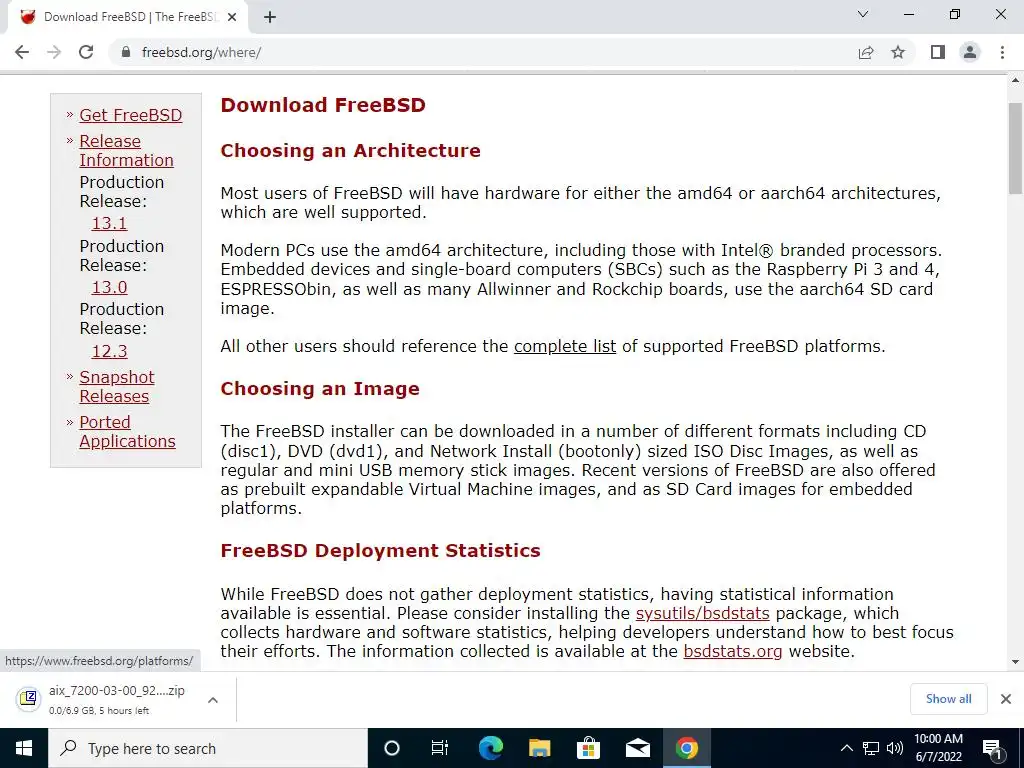
Task: Click Choosing an Image heading
Action: [x=320, y=389]
